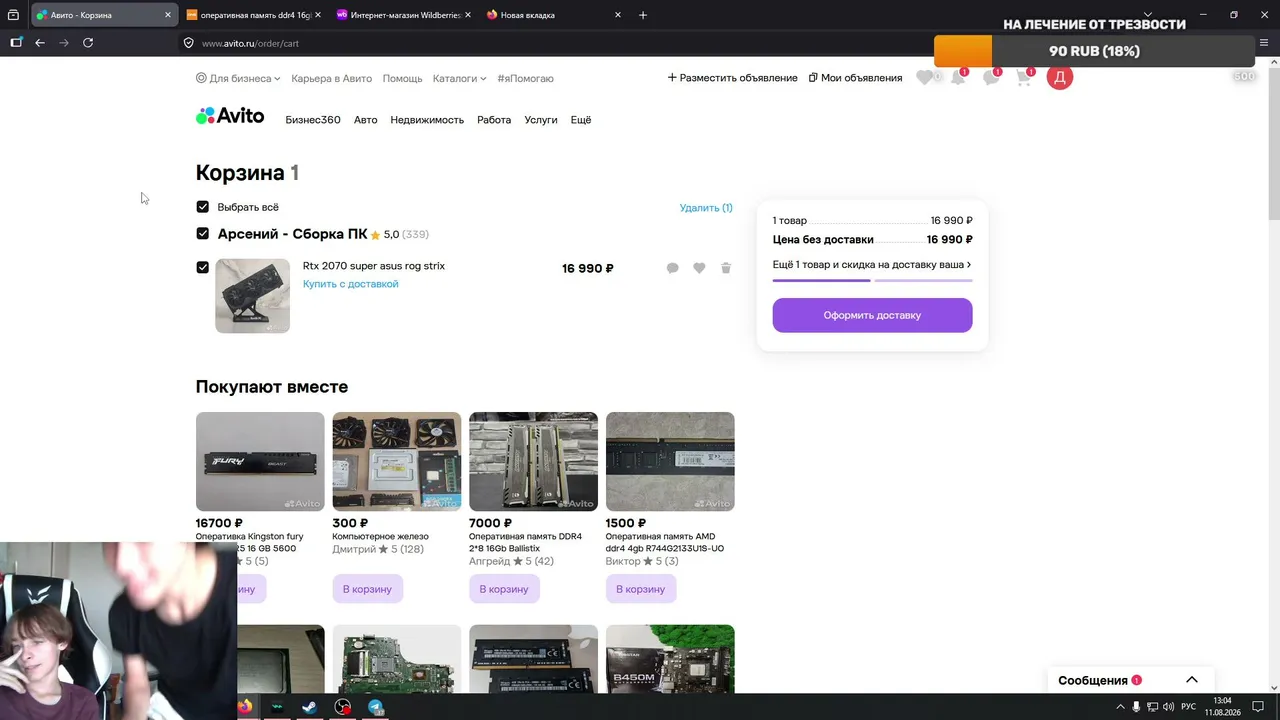Open the microphone tray icon

coord(1137,707)
